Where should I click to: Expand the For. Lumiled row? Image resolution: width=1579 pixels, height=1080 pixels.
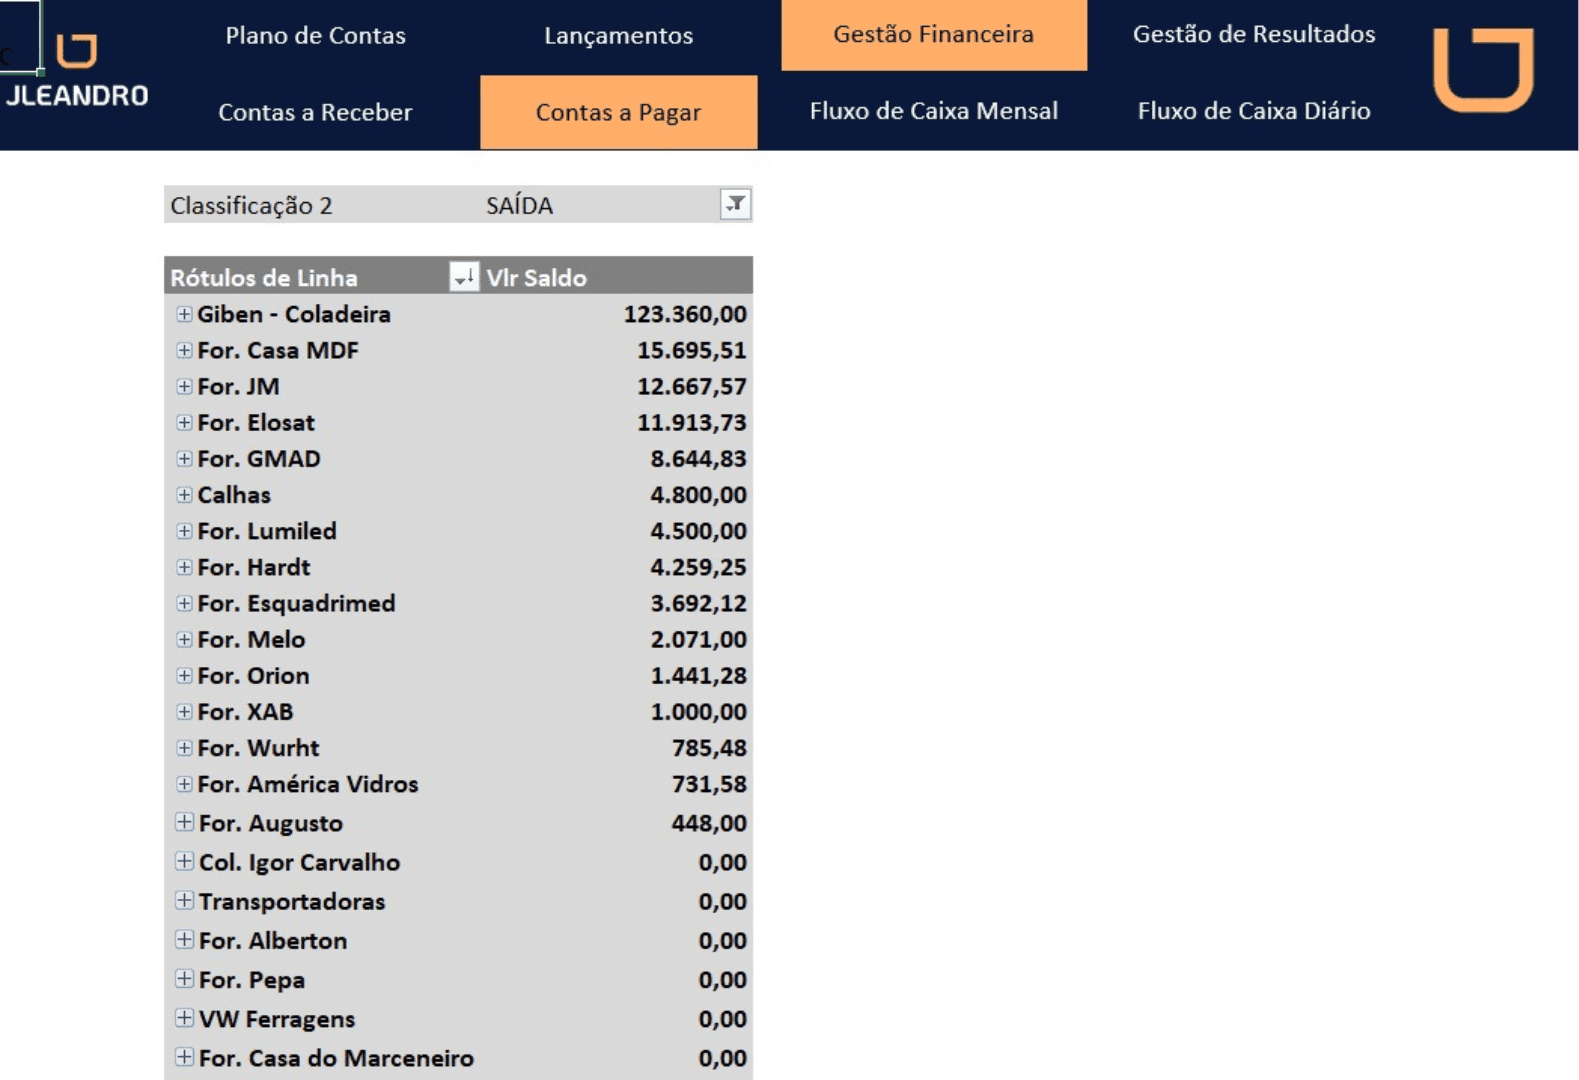click(184, 531)
